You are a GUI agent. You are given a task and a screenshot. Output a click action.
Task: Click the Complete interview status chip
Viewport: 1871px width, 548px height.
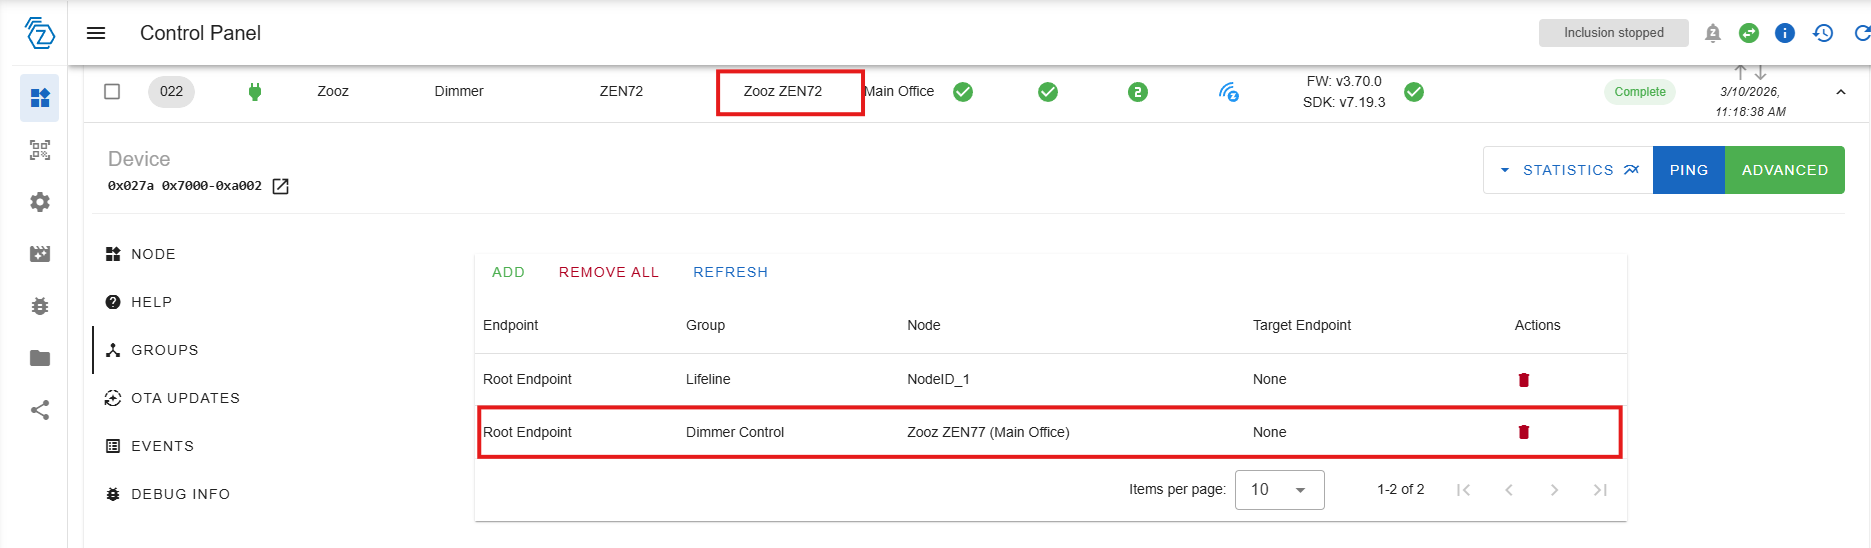point(1640,92)
